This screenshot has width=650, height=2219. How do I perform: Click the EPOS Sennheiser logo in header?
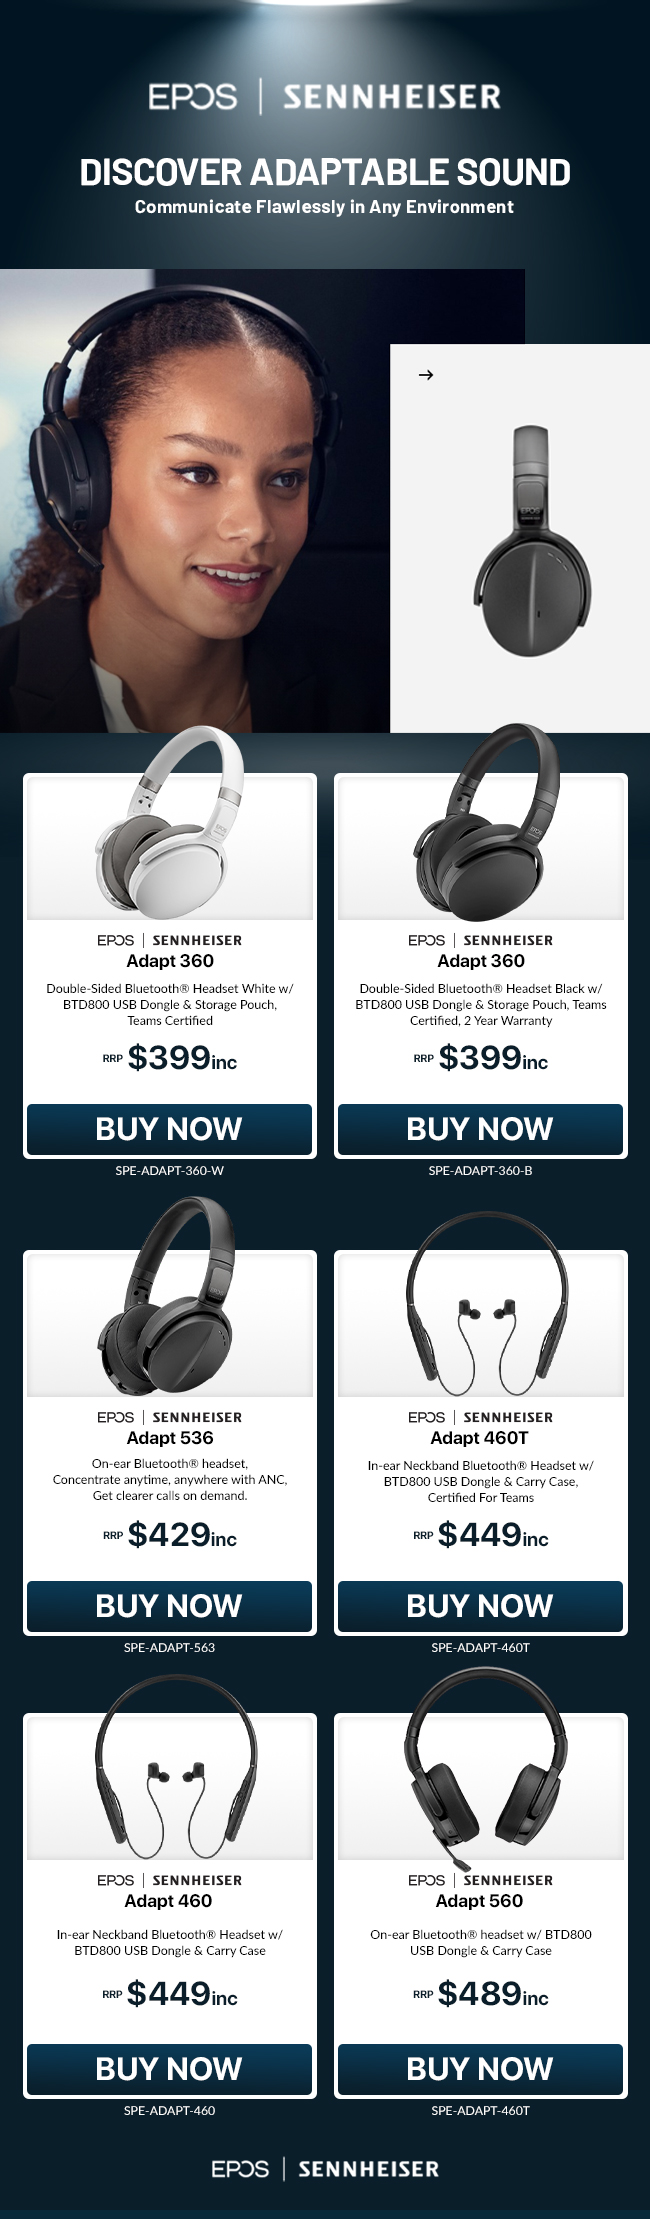pos(325,97)
